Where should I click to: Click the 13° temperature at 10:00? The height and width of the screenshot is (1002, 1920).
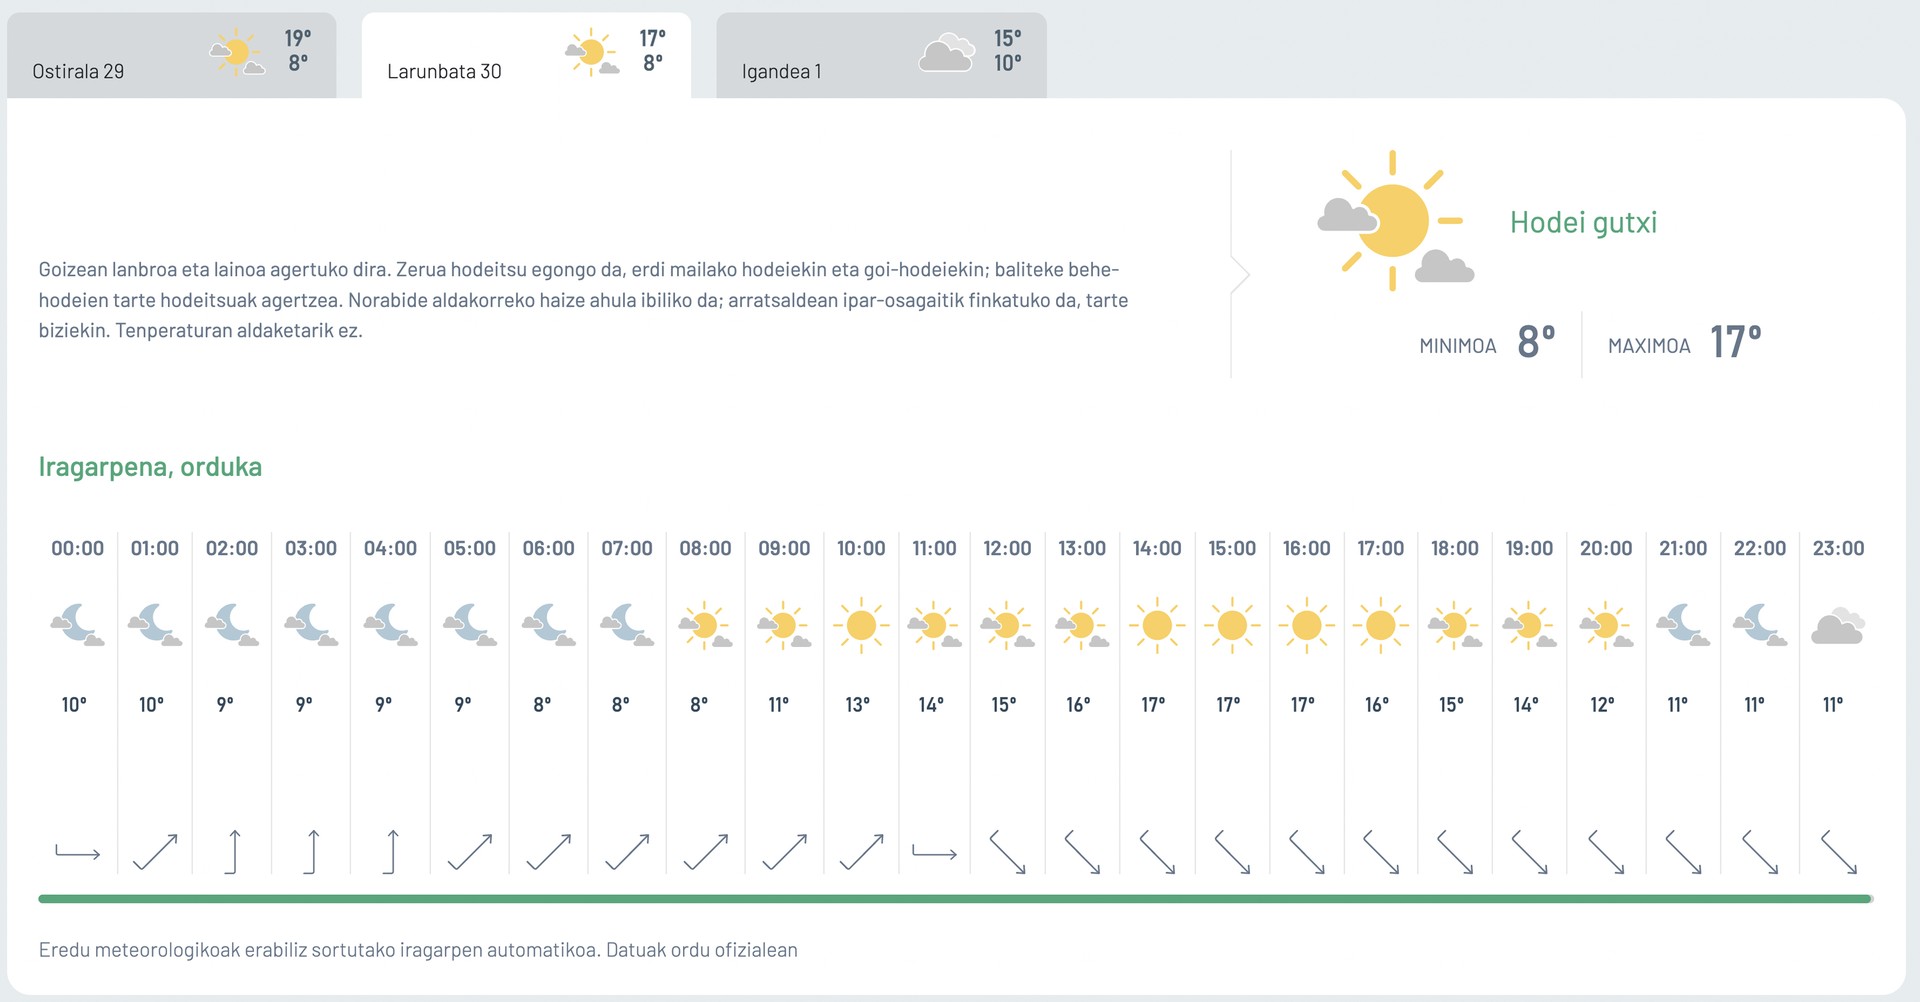(x=858, y=705)
